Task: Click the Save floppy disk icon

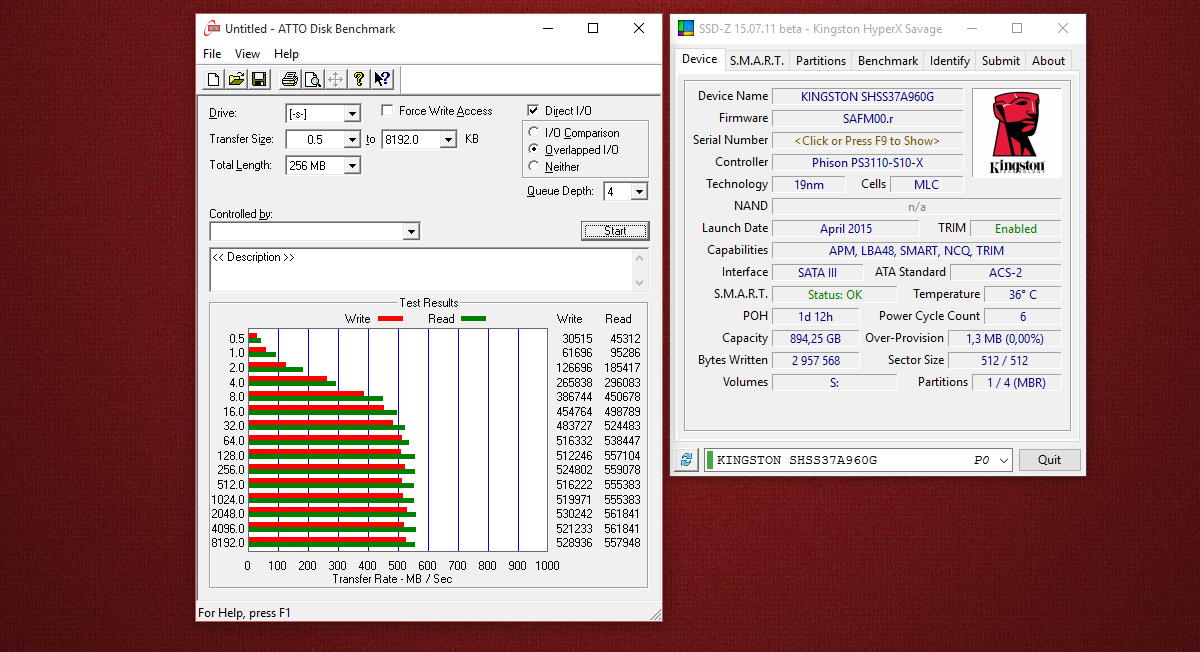Action: click(259, 79)
